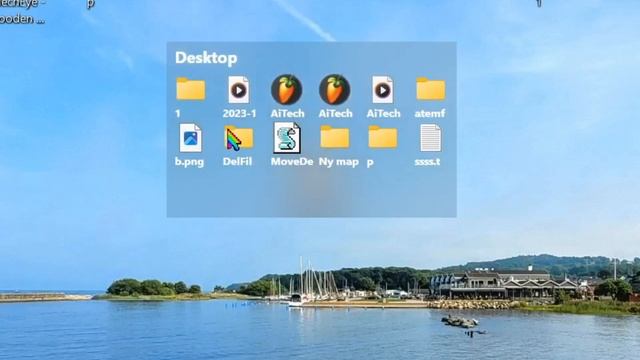
Task: Click the Desktop panel title
Action: (x=206, y=58)
